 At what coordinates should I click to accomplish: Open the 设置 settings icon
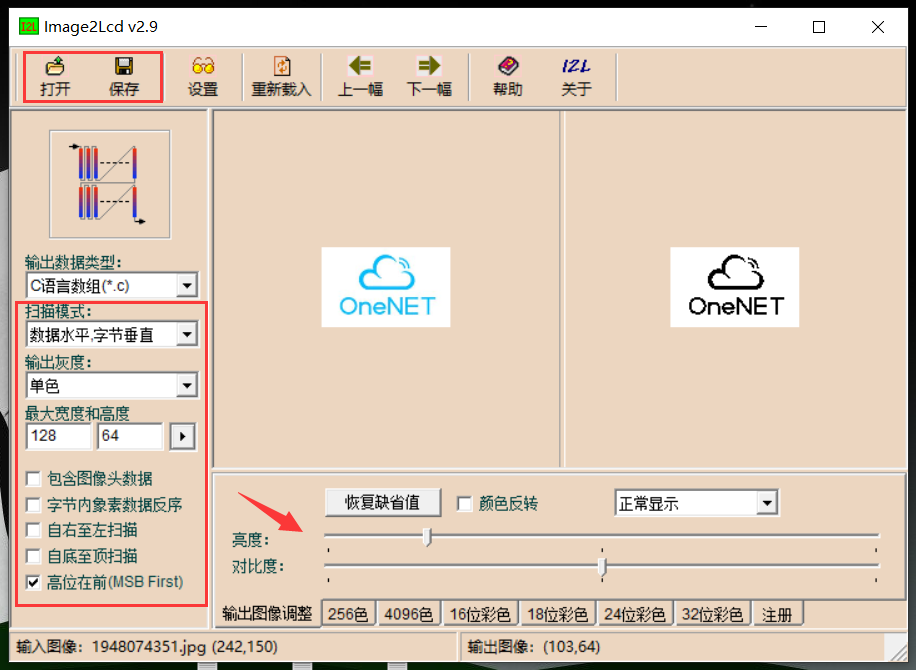tap(203, 75)
